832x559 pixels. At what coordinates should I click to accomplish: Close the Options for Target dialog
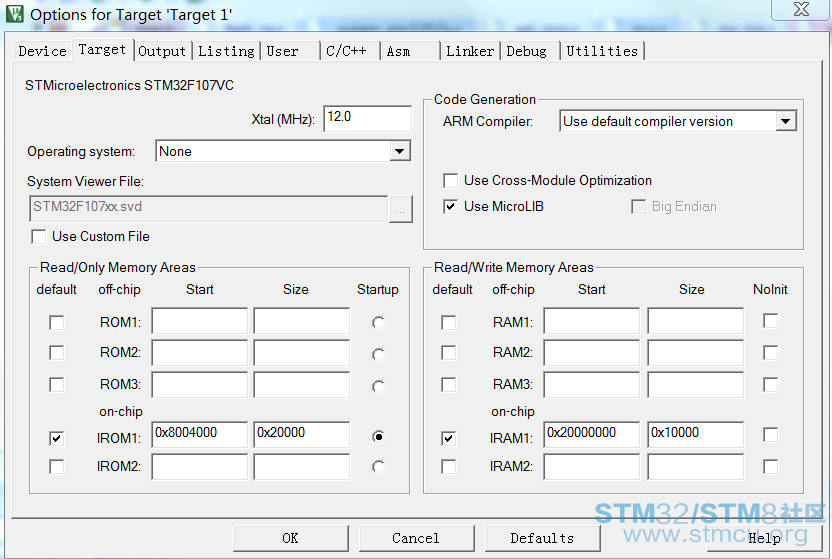pos(801,10)
